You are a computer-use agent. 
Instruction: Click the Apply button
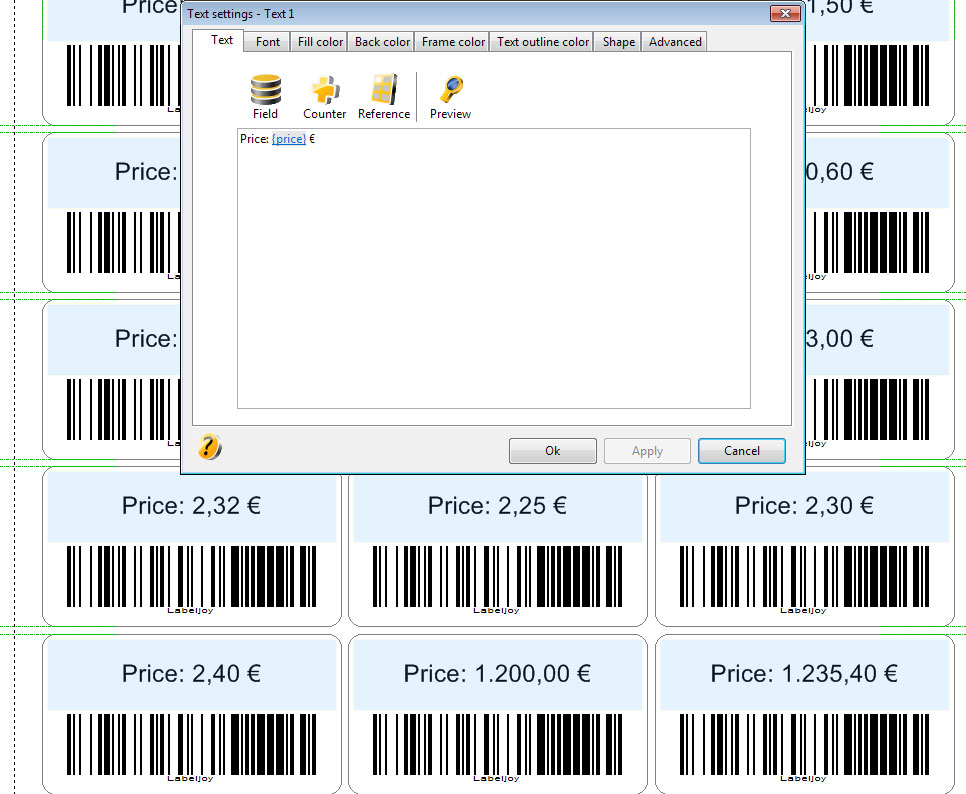click(647, 451)
